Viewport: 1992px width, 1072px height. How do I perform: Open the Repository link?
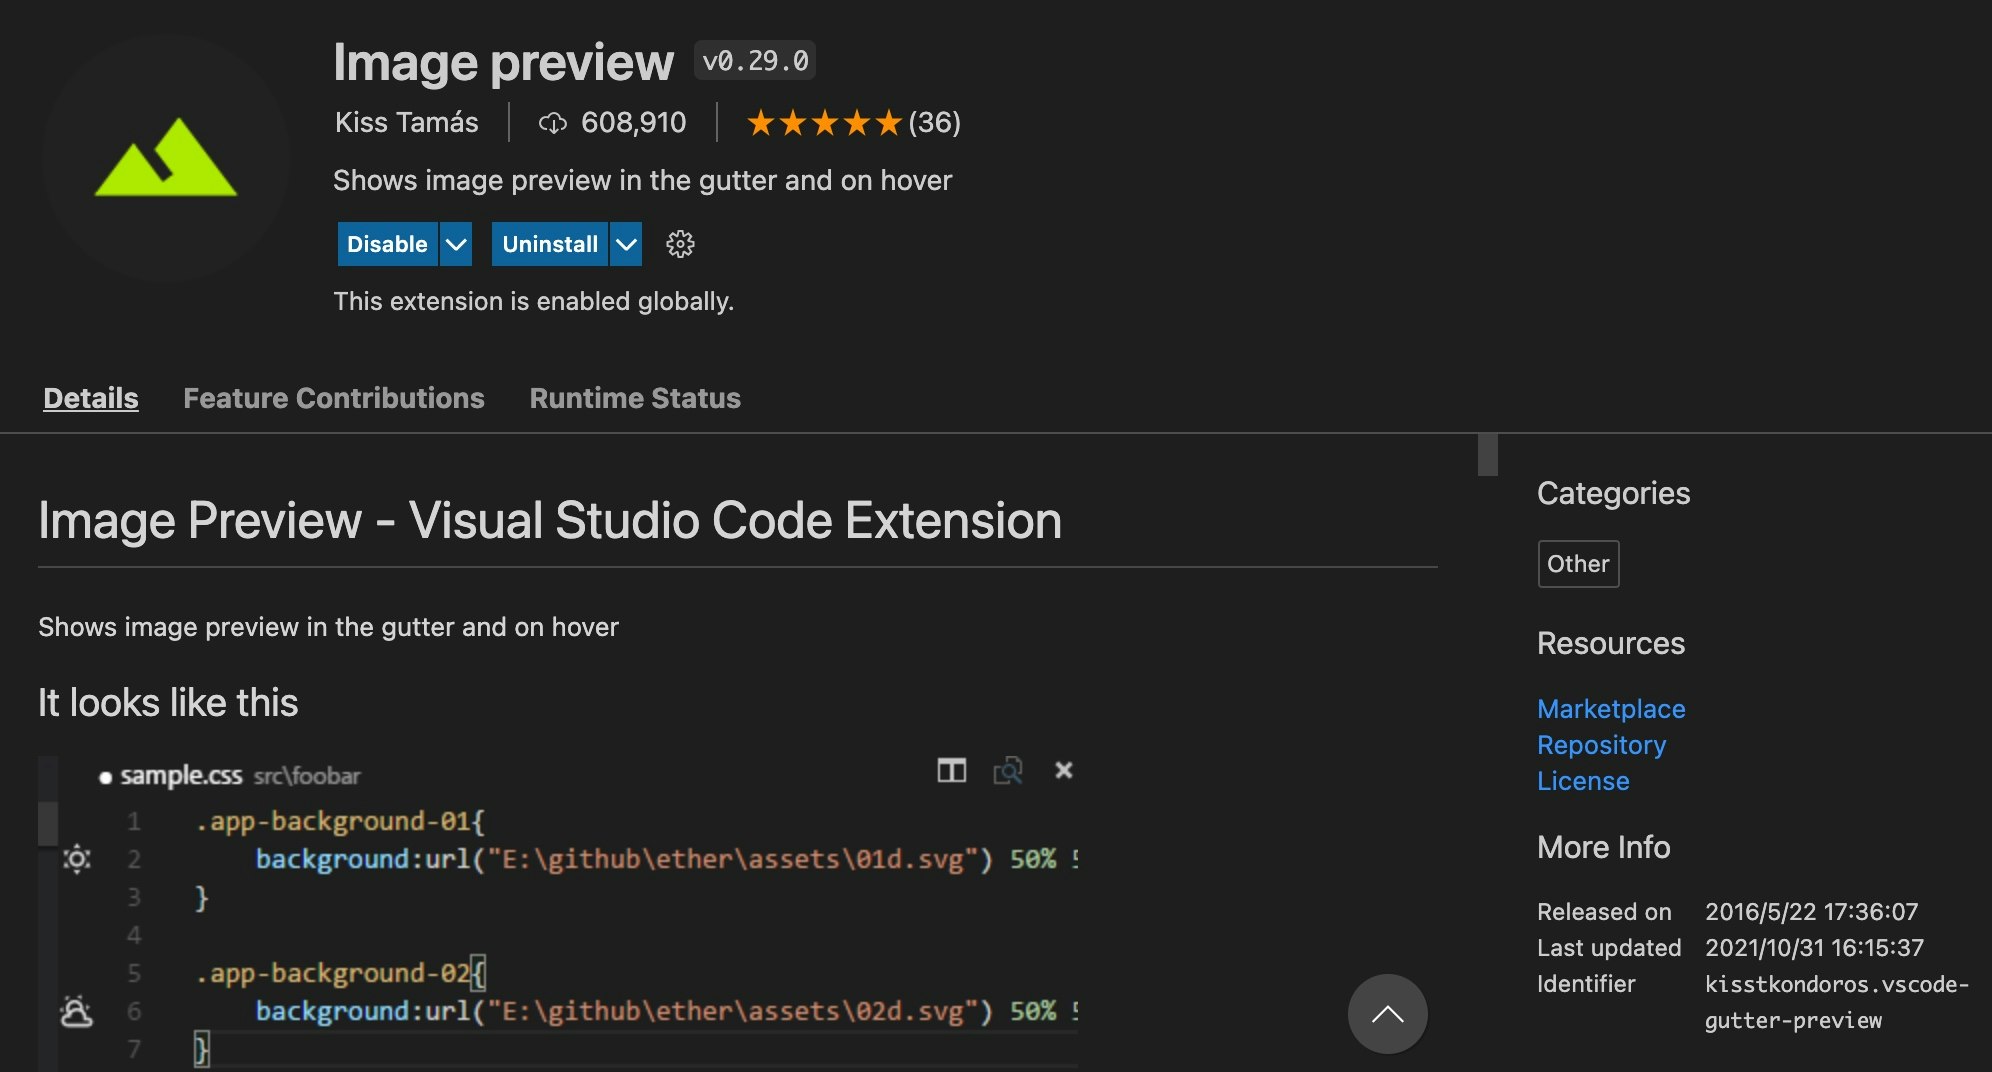click(x=1601, y=745)
